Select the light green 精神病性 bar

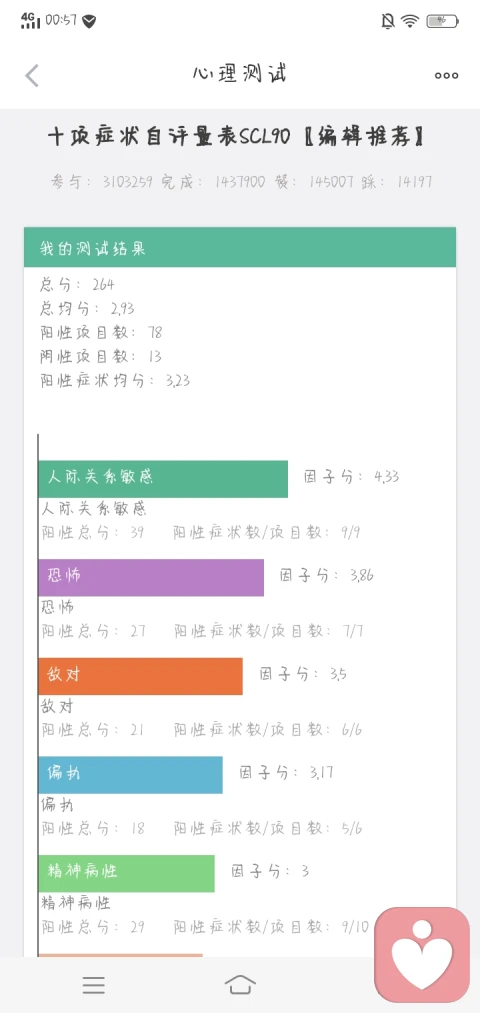point(126,873)
